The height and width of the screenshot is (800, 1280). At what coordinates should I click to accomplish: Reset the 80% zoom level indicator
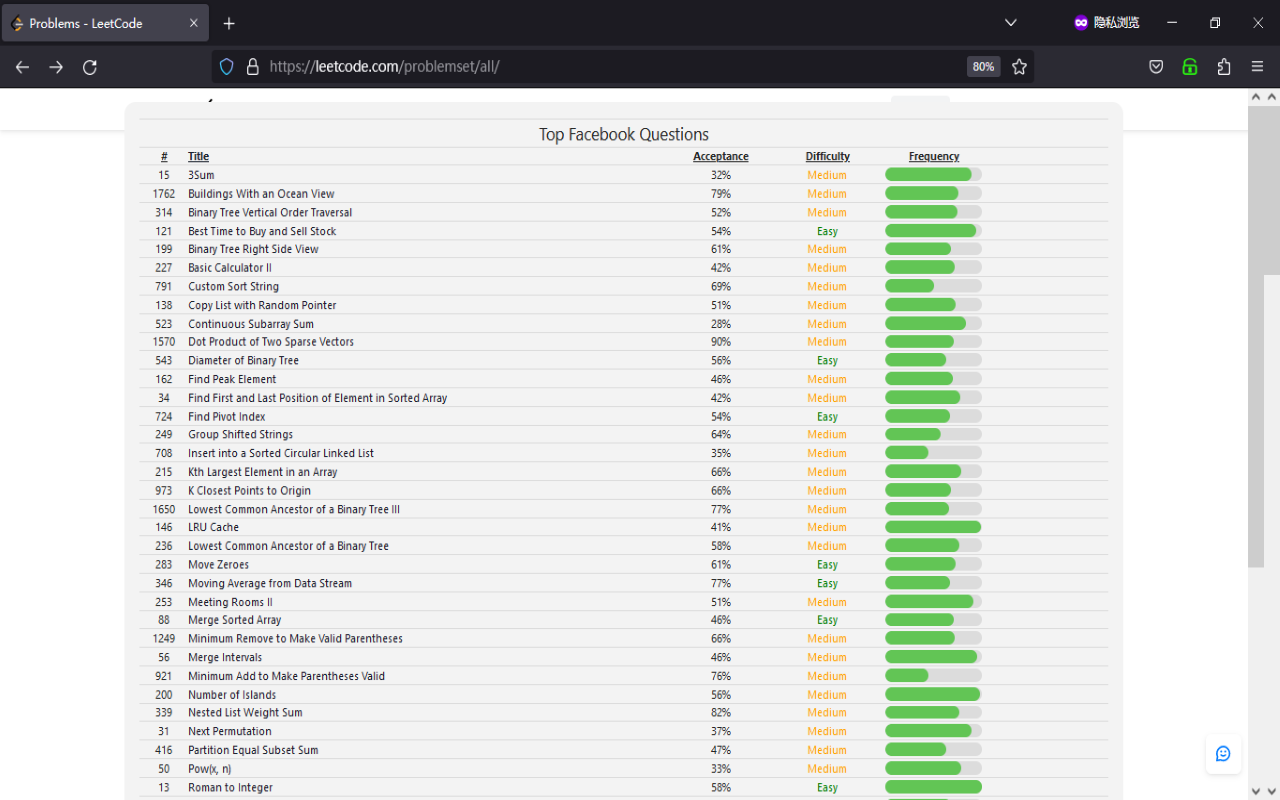click(983, 67)
